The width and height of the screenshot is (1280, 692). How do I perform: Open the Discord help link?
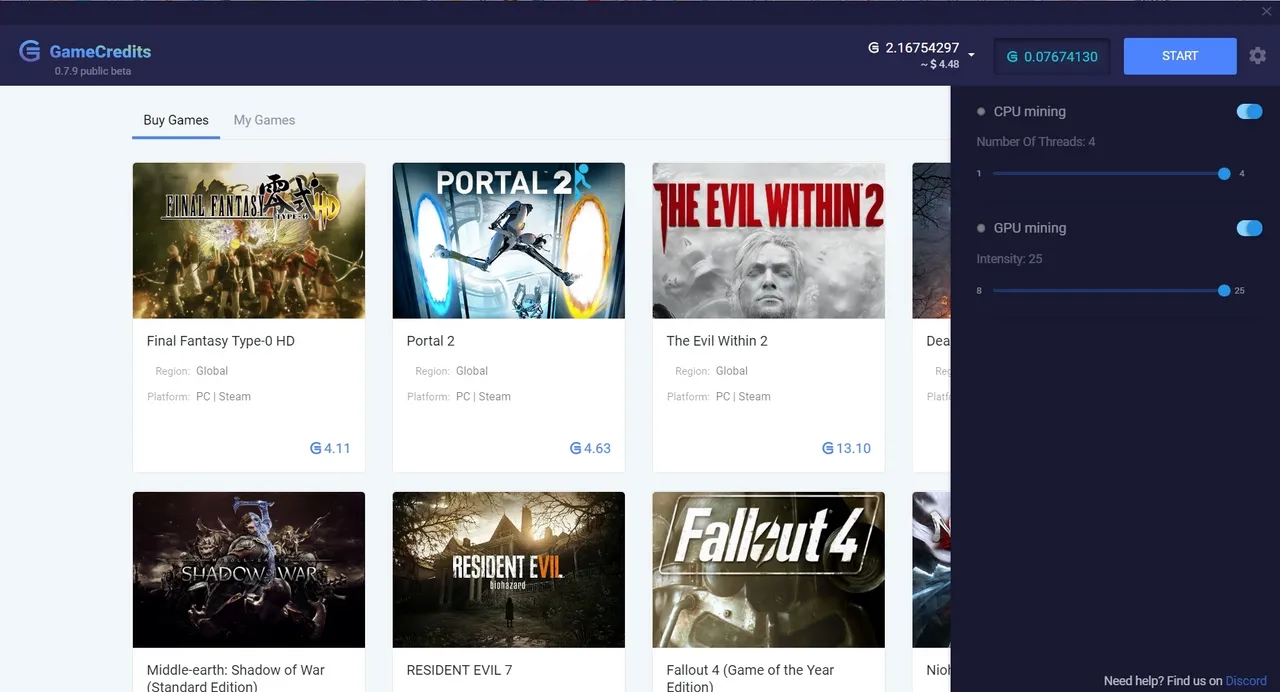(1246, 681)
